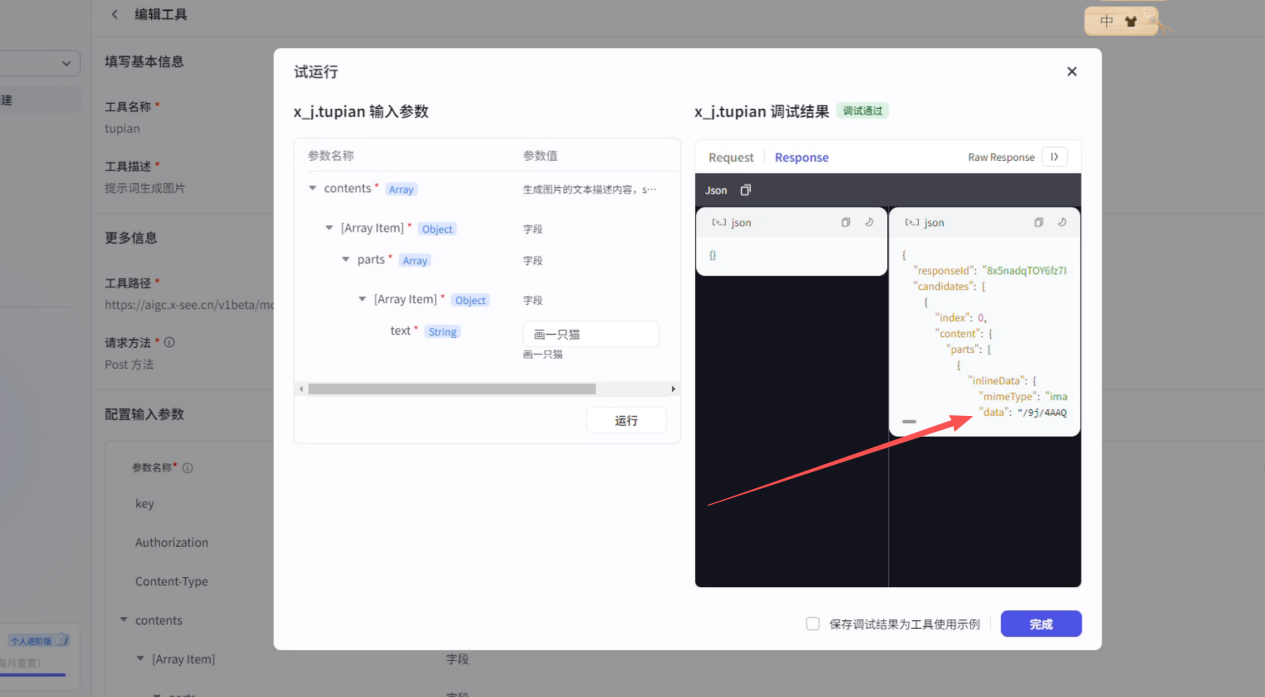Click "candidates" key in json output
1265x697 pixels.
click(x=942, y=286)
